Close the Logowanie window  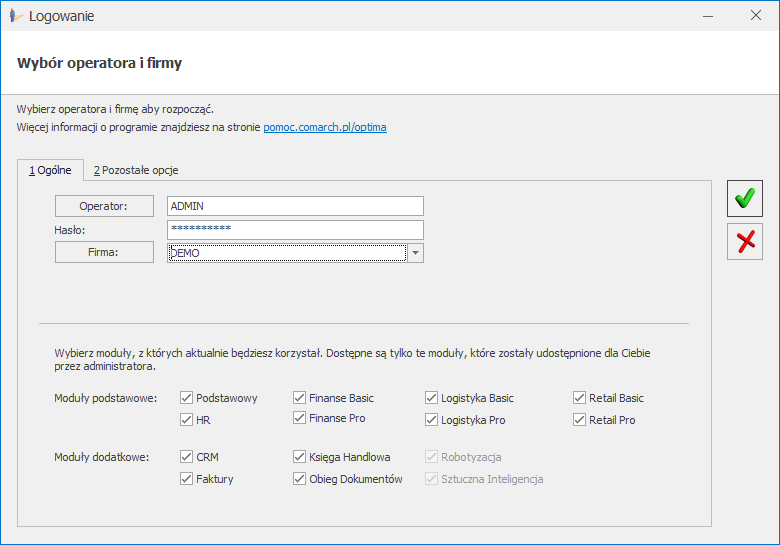755,16
